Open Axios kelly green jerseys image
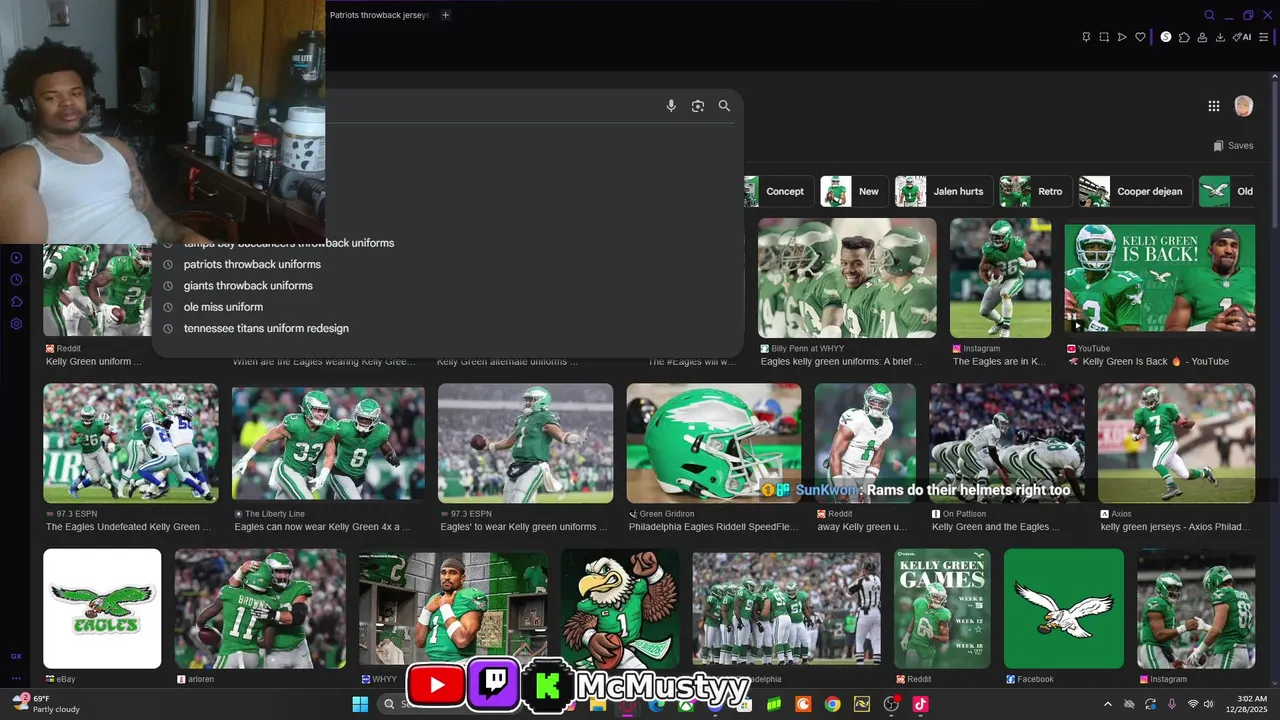Viewport: 1280px width, 720px height. [x=1176, y=443]
